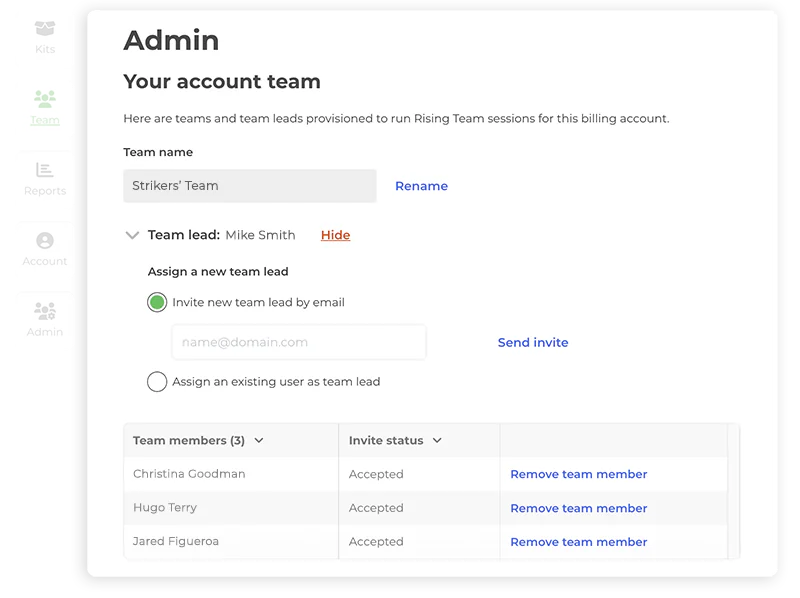
Task: Focus the Team name field Strikers' Team
Action: (250, 186)
